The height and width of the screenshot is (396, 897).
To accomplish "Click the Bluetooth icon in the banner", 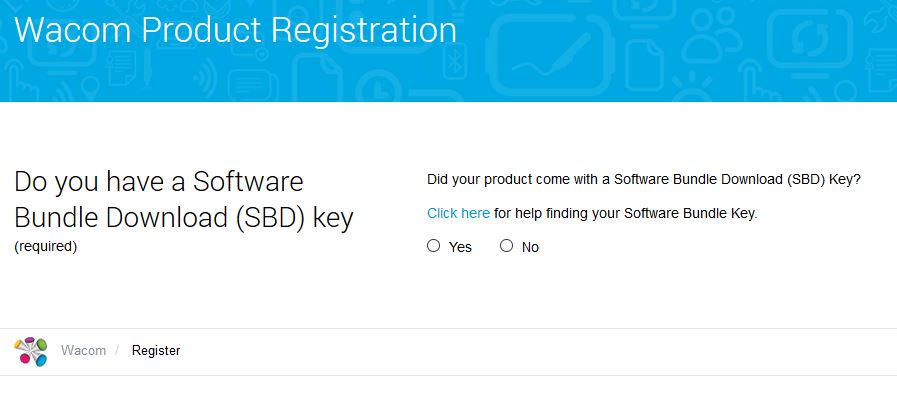I will click(x=455, y=61).
